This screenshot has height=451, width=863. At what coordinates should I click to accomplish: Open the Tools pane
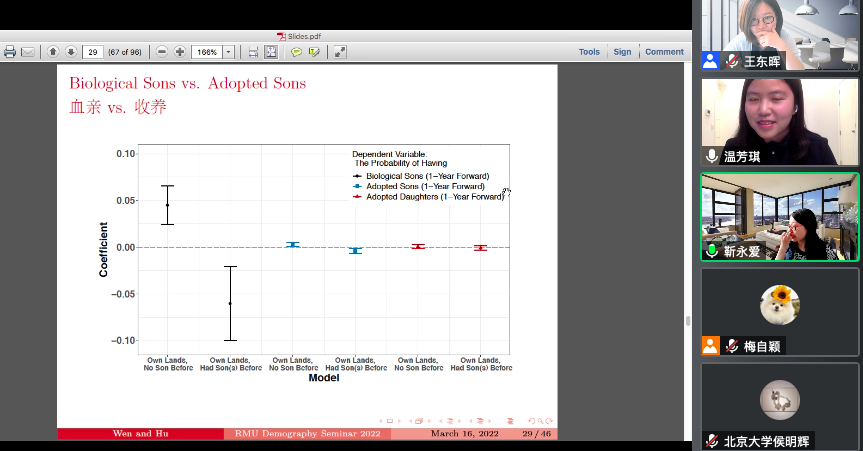589,52
